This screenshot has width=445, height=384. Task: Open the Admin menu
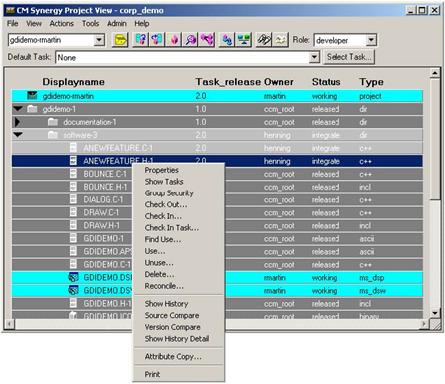[x=117, y=24]
